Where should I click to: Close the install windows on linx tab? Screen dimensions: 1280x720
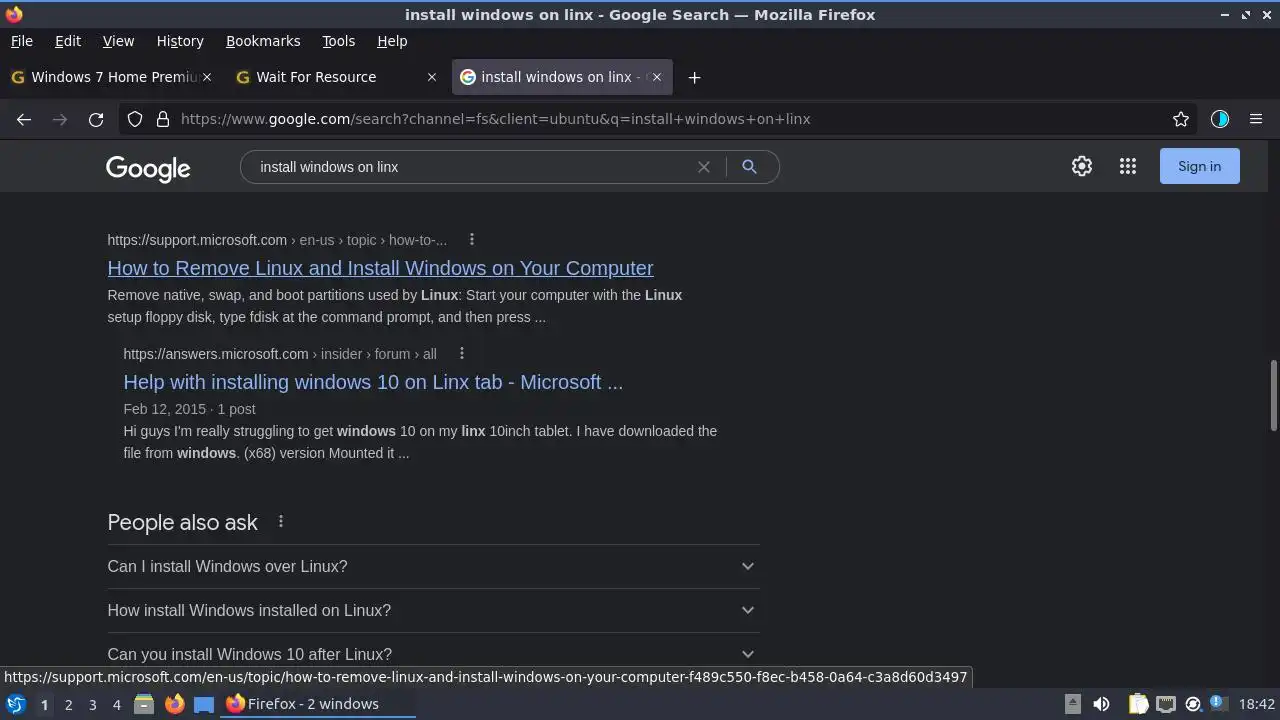click(x=657, y=77)
